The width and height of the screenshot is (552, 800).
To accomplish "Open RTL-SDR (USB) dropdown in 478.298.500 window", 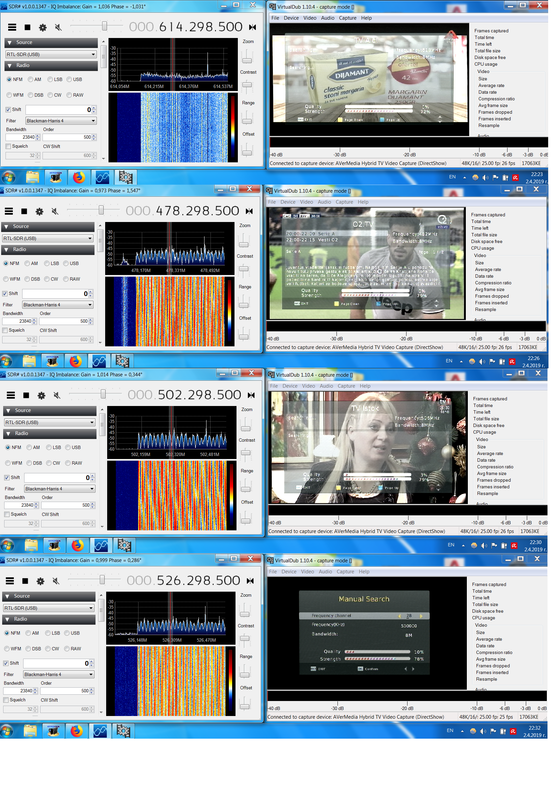I will (47, 238).
